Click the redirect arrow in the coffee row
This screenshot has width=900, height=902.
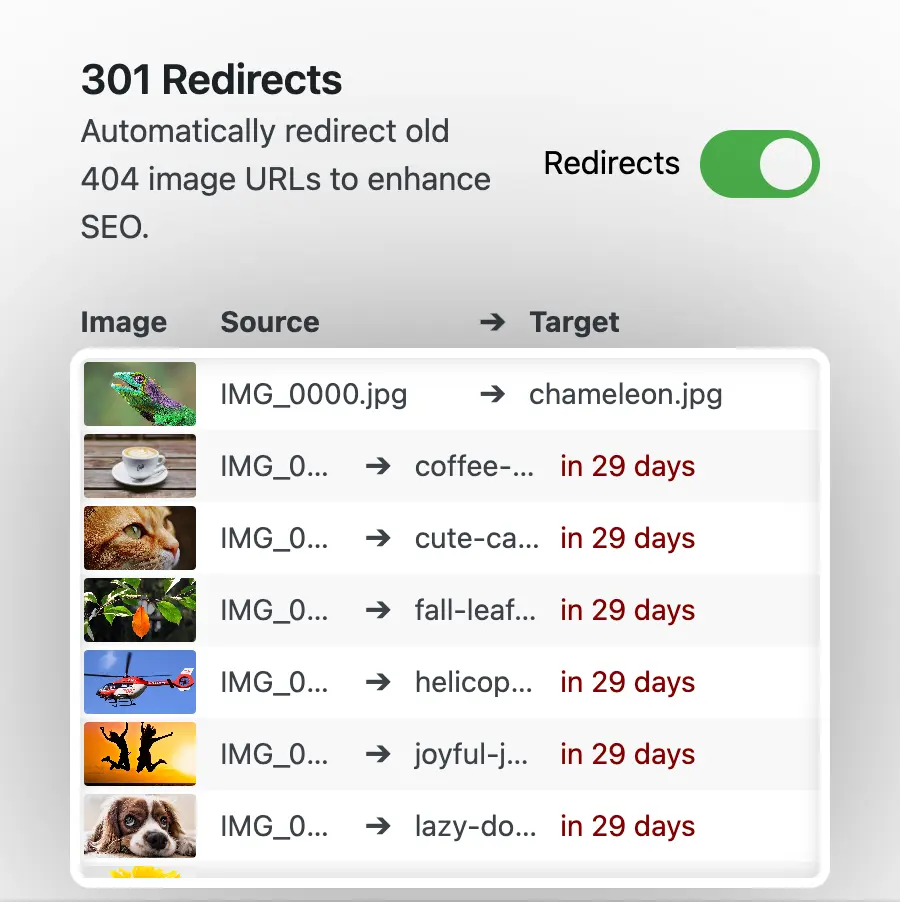click(377, 466)
